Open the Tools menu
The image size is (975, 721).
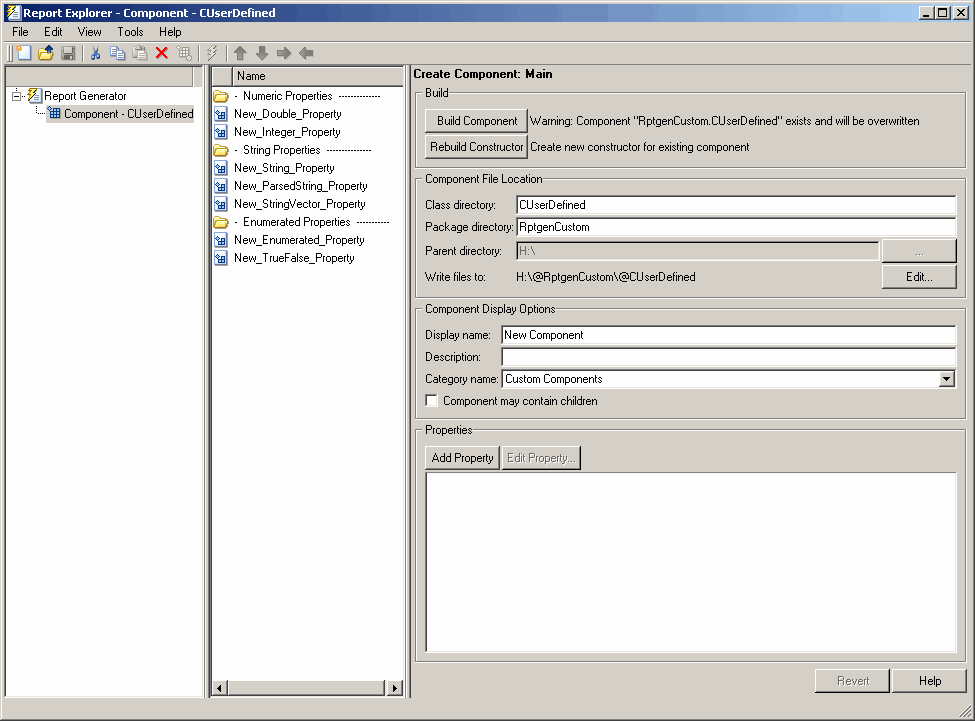point(130,32)
